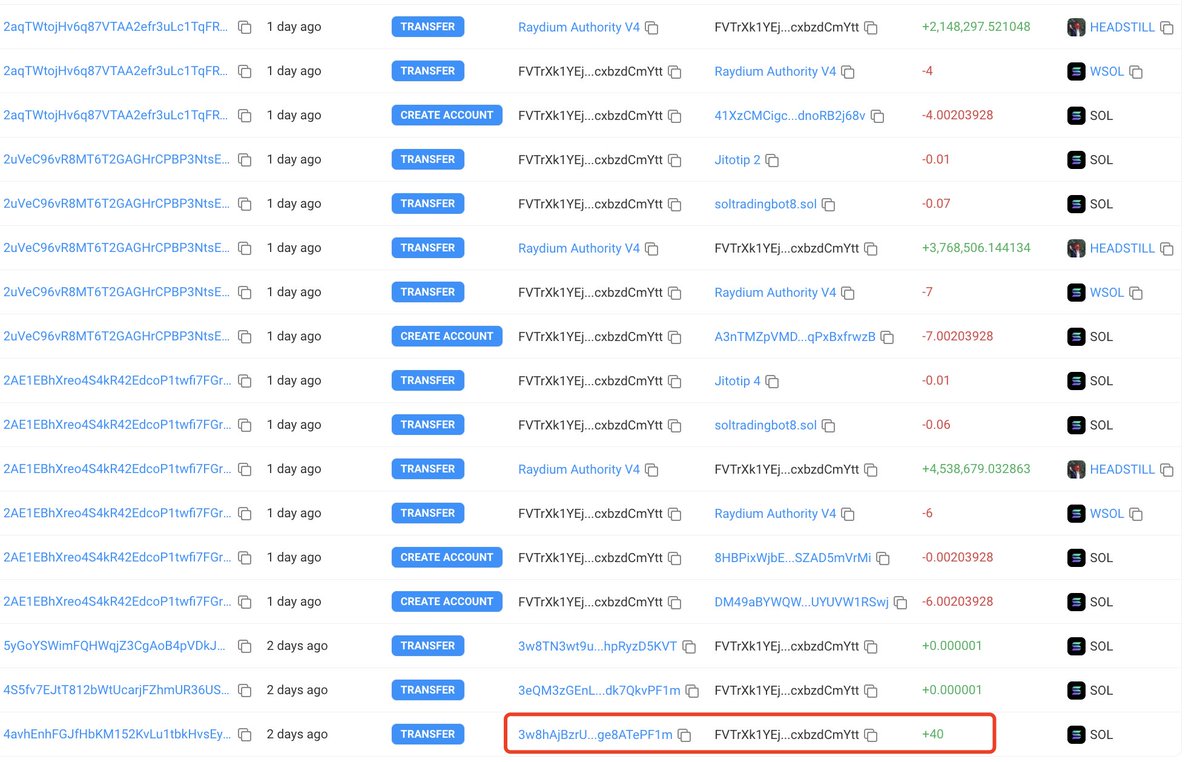Click SOL token logo in -6.00203928 row
The height and width of the screenshot is (762, 1200).
click(1076, 601)
